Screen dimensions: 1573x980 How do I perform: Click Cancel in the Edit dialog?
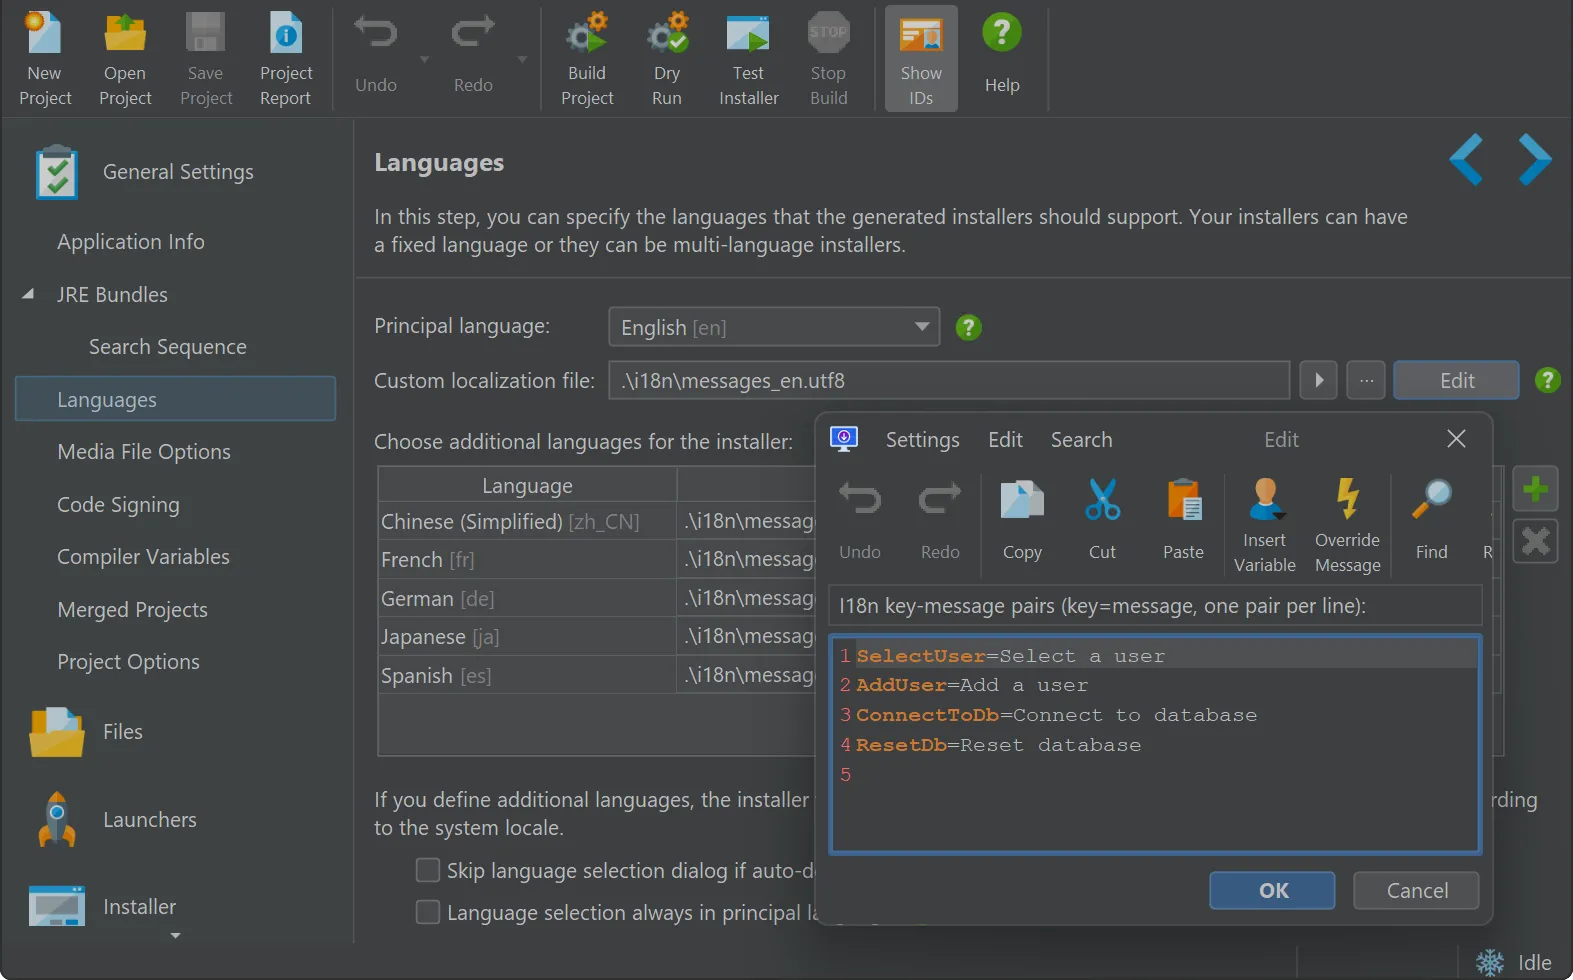click(1416, 890)
